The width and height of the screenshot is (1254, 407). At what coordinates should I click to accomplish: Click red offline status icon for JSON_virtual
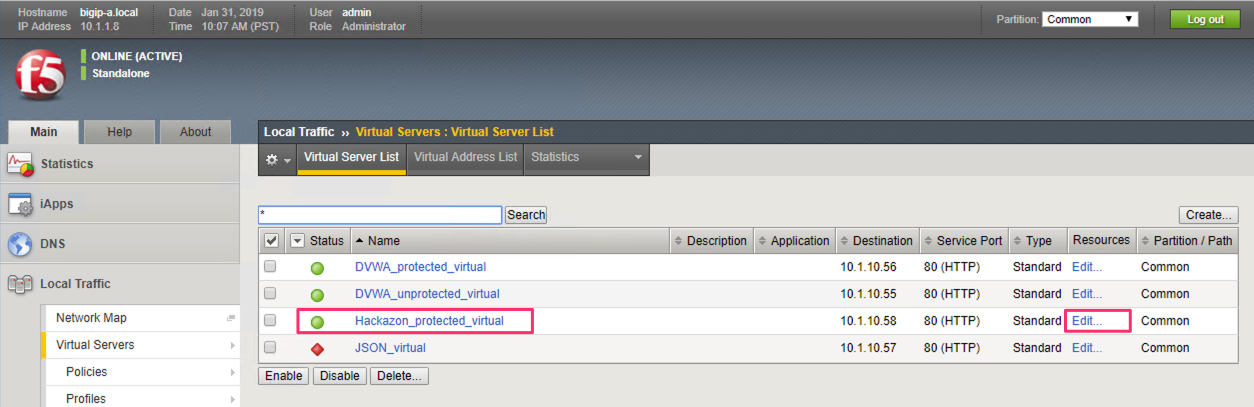(318, 348)
